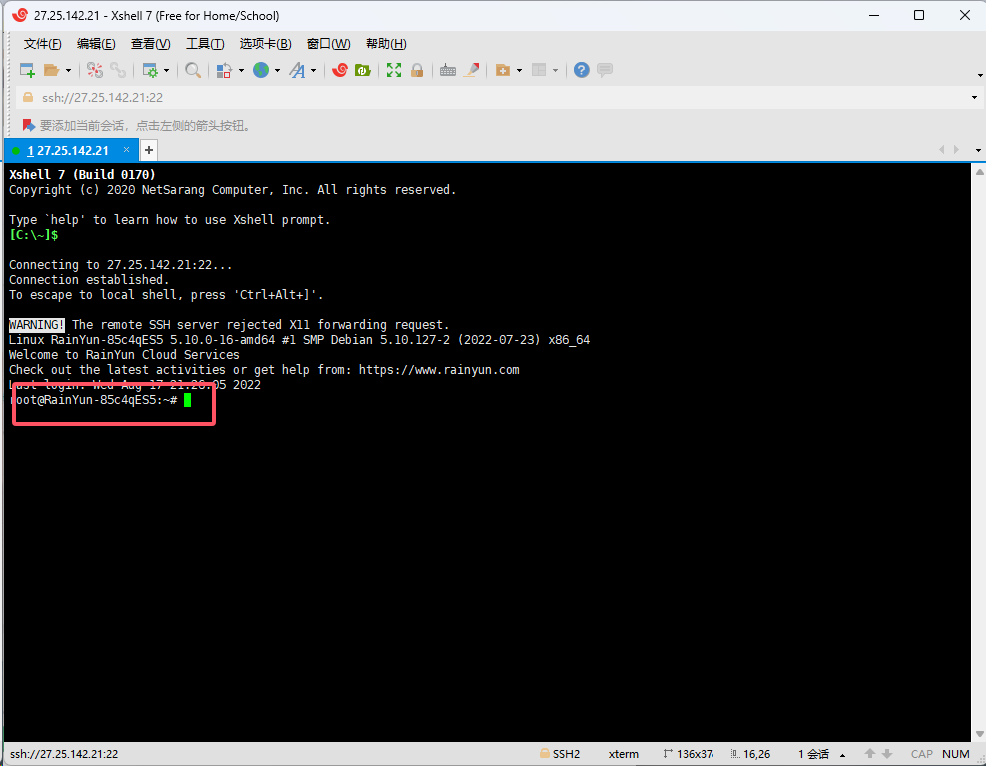
Task: Open the virtual keyboard icon
Action: click(x=448, y=70)
